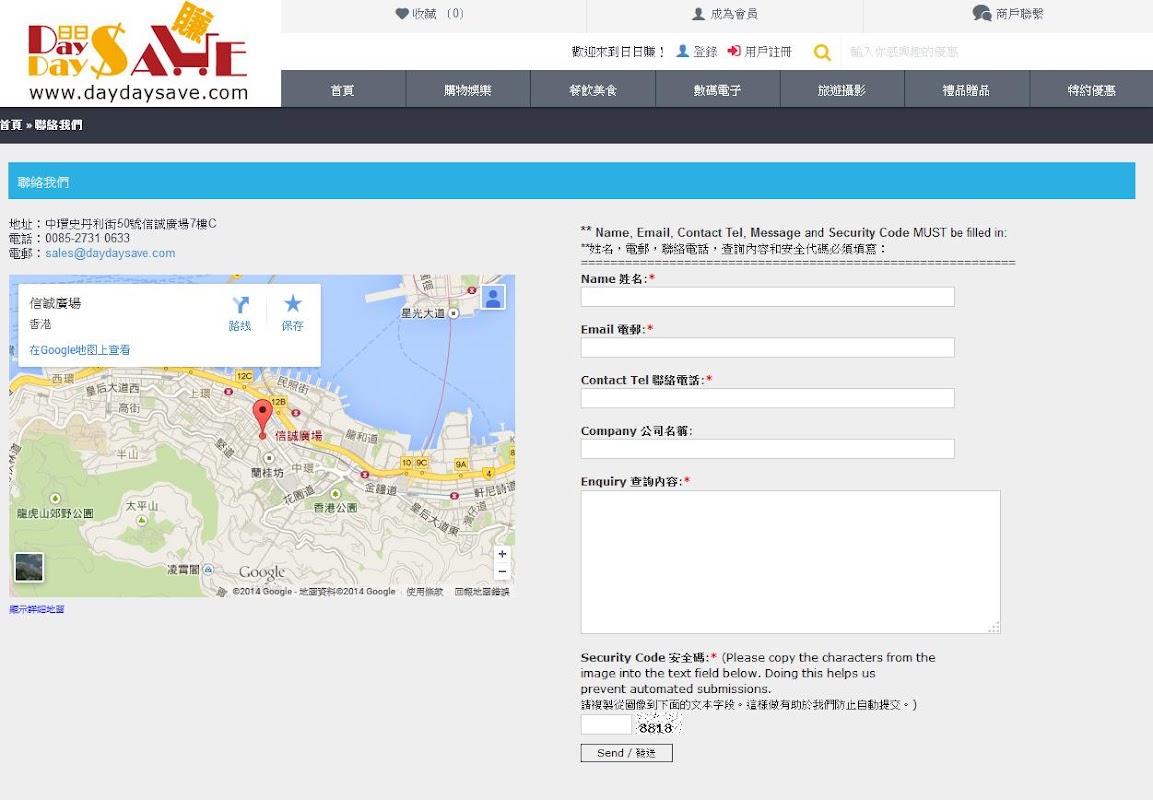Select 餐飲美食 in navigation menu
The height and width of the screenshot is (800, 1153).
tap(593, 90)
